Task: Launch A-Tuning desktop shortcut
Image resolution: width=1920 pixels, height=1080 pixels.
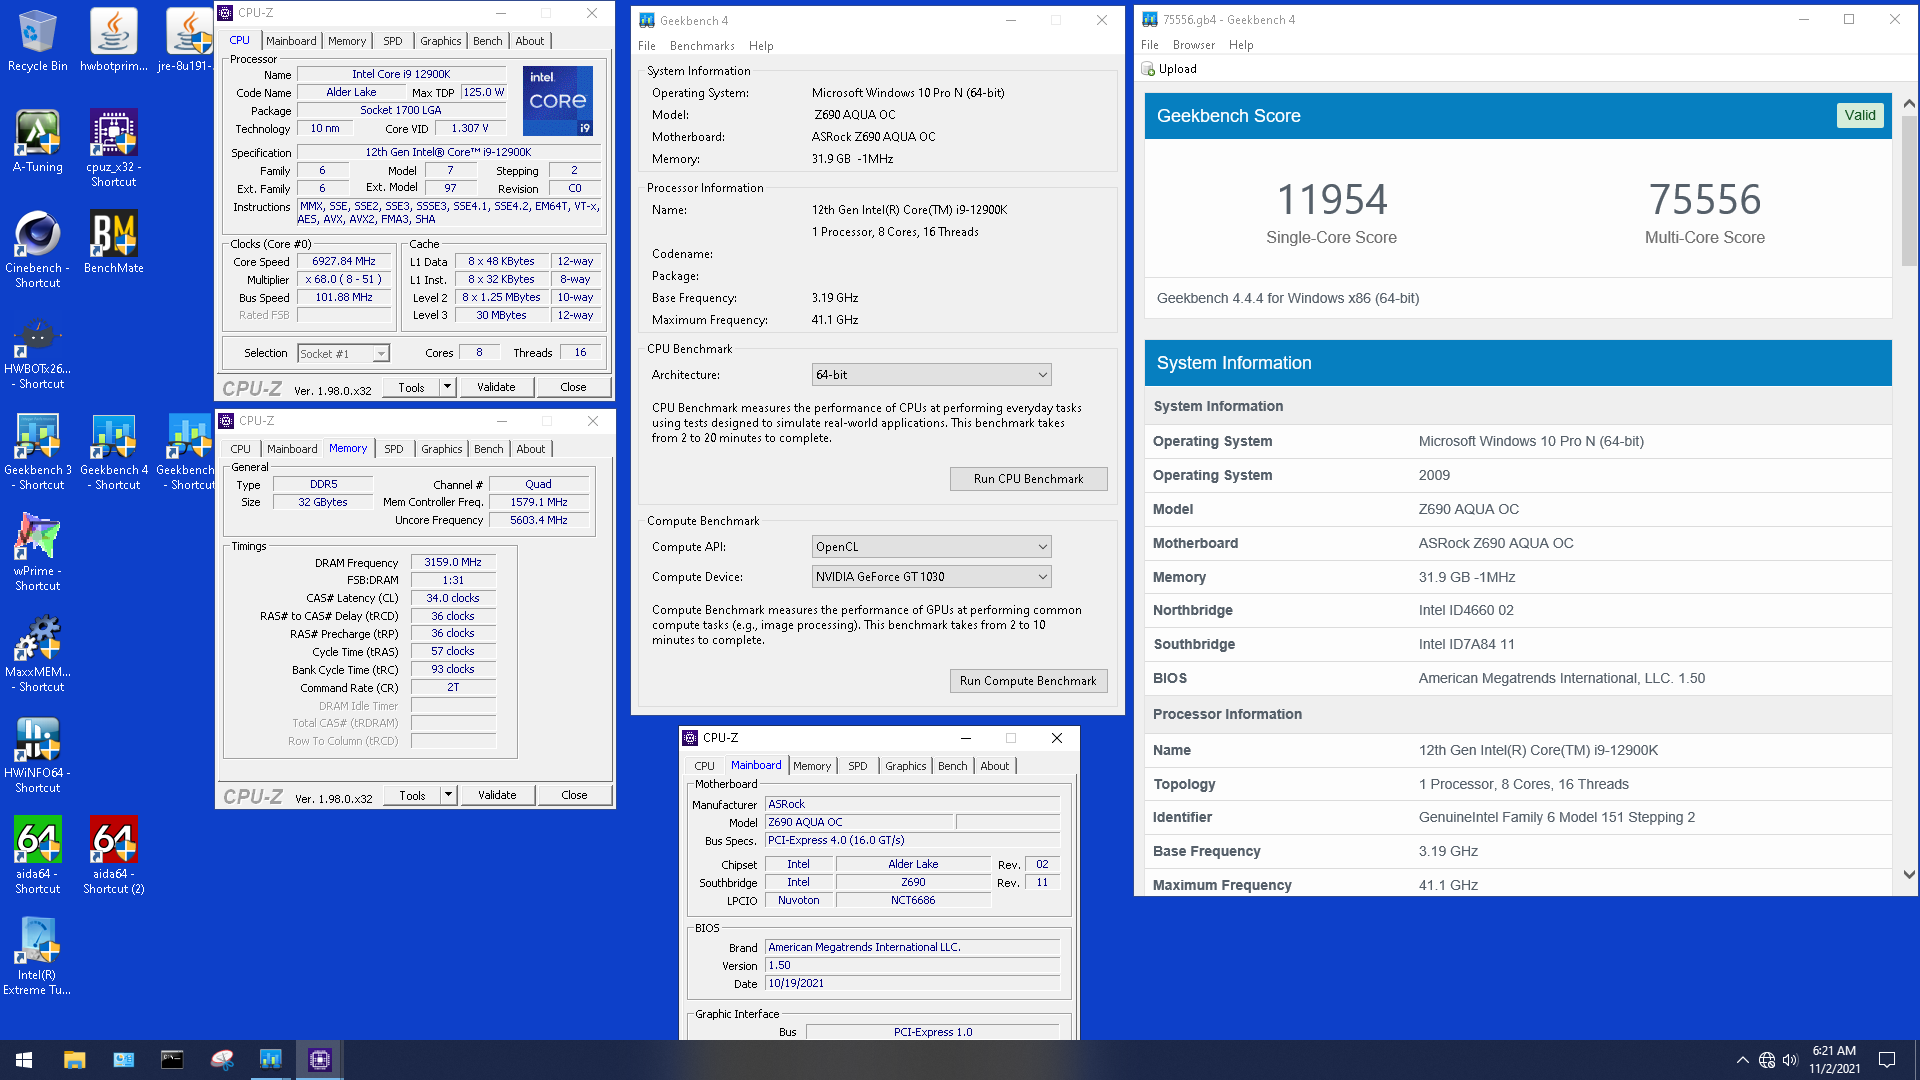Action: coord(38,141)
